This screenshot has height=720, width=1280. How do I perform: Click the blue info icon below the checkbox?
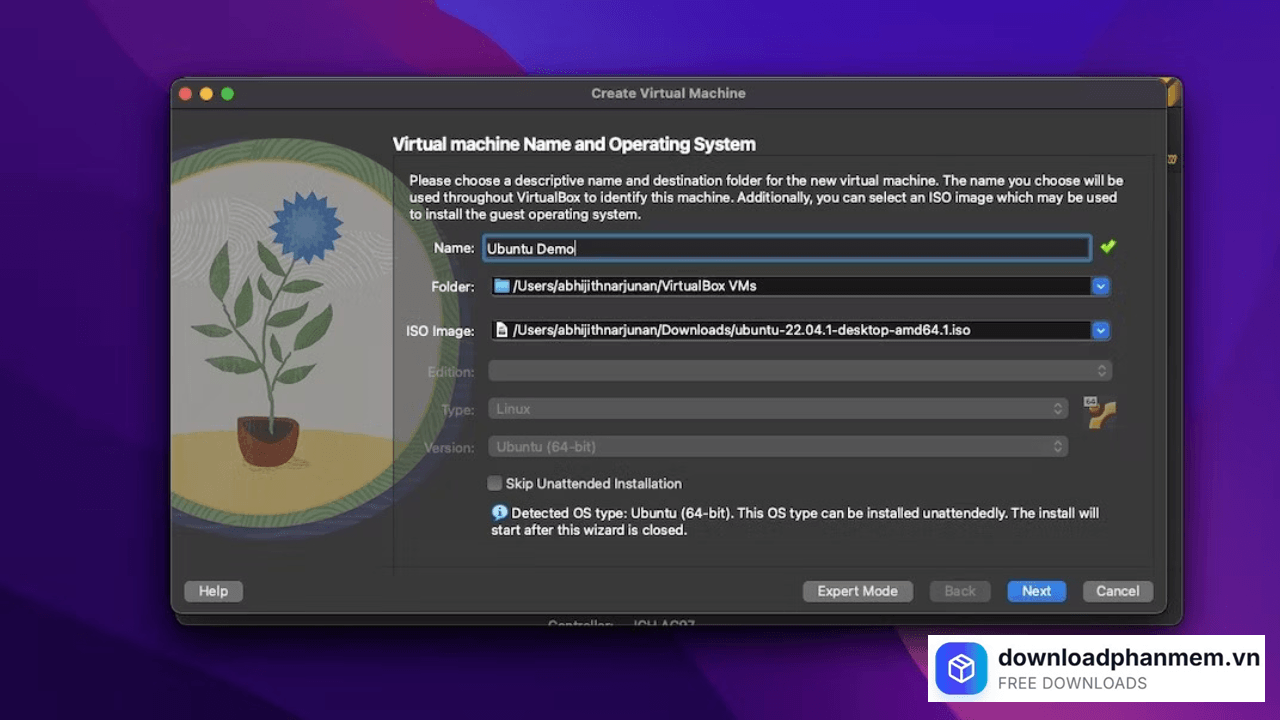point(499,512)
